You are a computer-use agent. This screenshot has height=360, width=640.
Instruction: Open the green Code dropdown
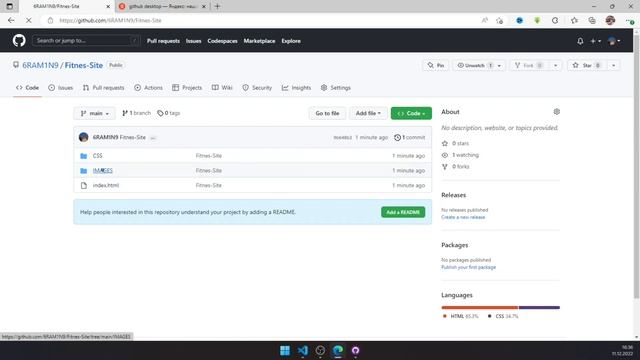(411, 113)
